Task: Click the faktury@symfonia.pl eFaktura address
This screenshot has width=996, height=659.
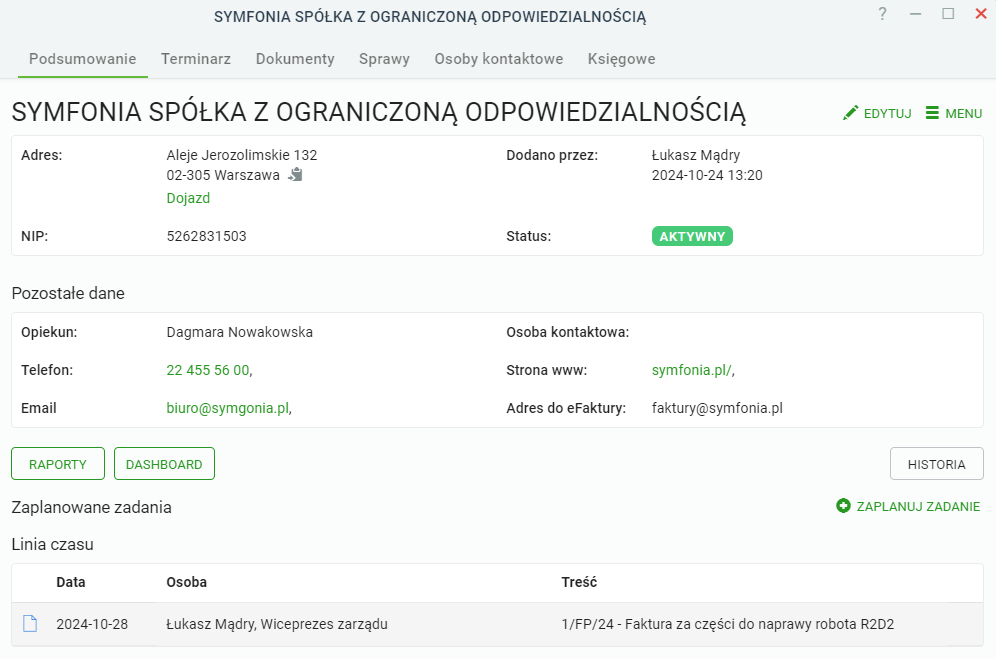Action: [717, 409]
